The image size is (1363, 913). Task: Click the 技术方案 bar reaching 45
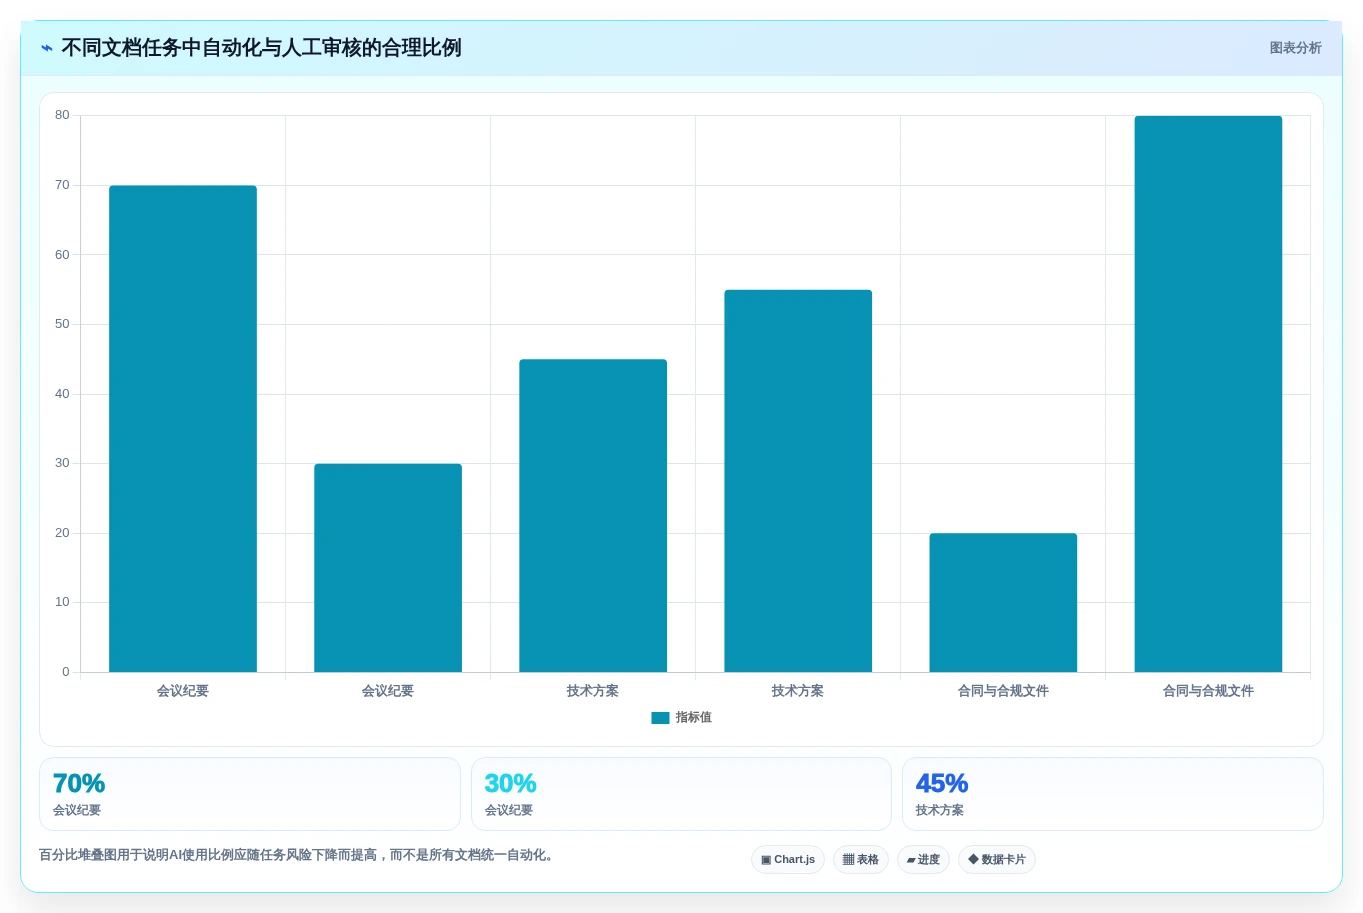tap(593, 516)
